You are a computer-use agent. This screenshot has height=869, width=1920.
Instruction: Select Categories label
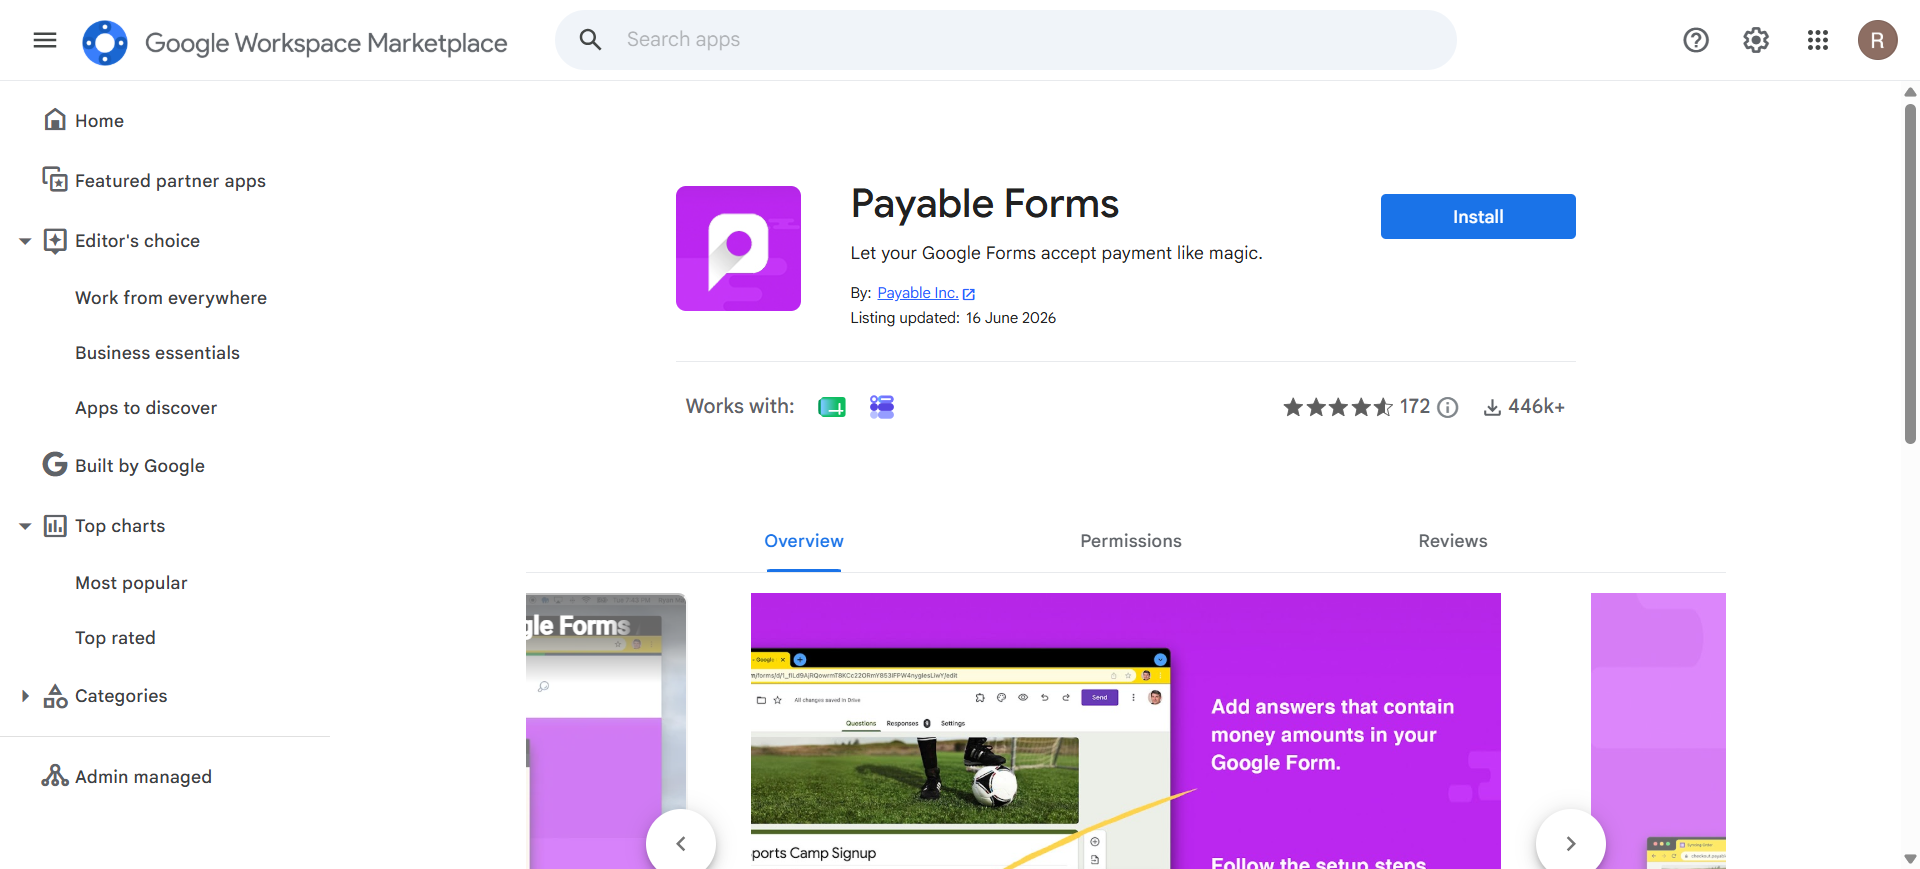[x=121, y=696]
